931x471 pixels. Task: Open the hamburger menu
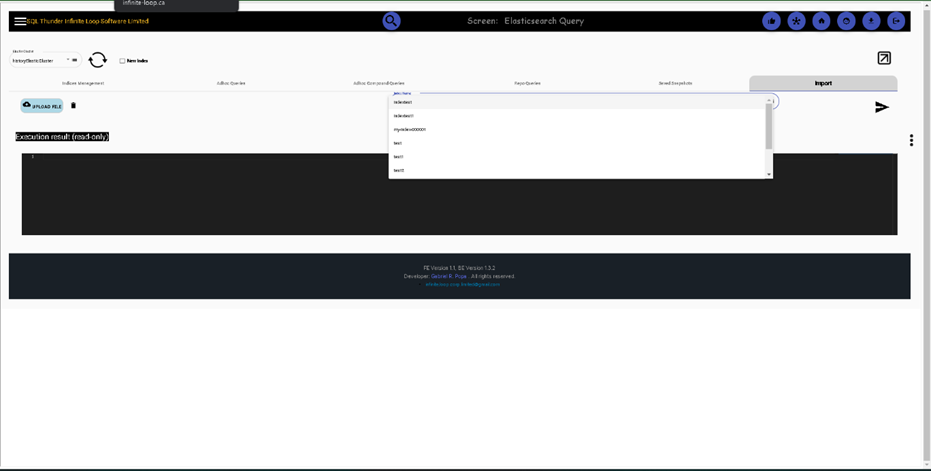[x=20, y=21]
